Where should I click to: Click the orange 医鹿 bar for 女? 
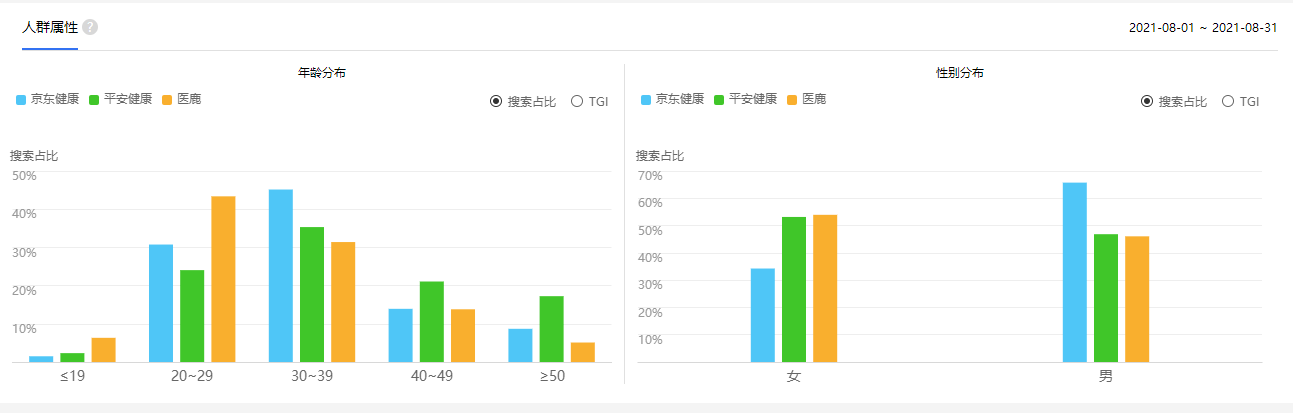pos(825,288)
